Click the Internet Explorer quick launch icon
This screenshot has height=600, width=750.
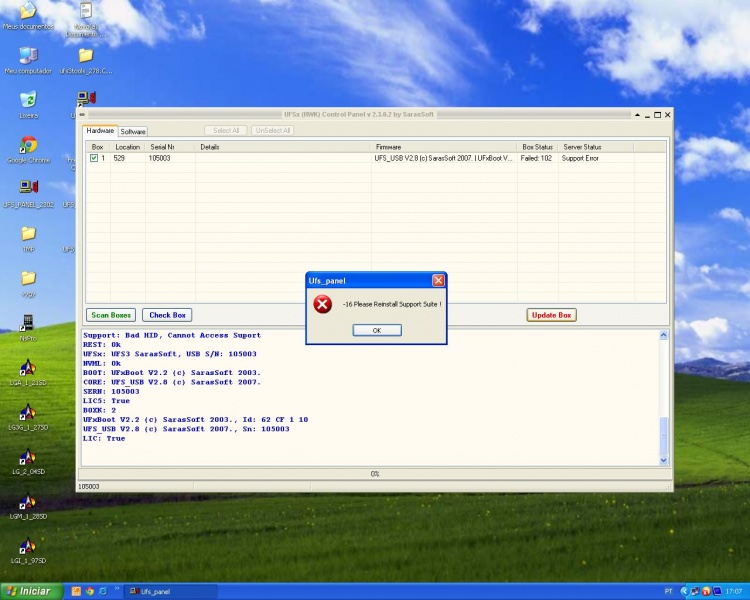[102, 591]
